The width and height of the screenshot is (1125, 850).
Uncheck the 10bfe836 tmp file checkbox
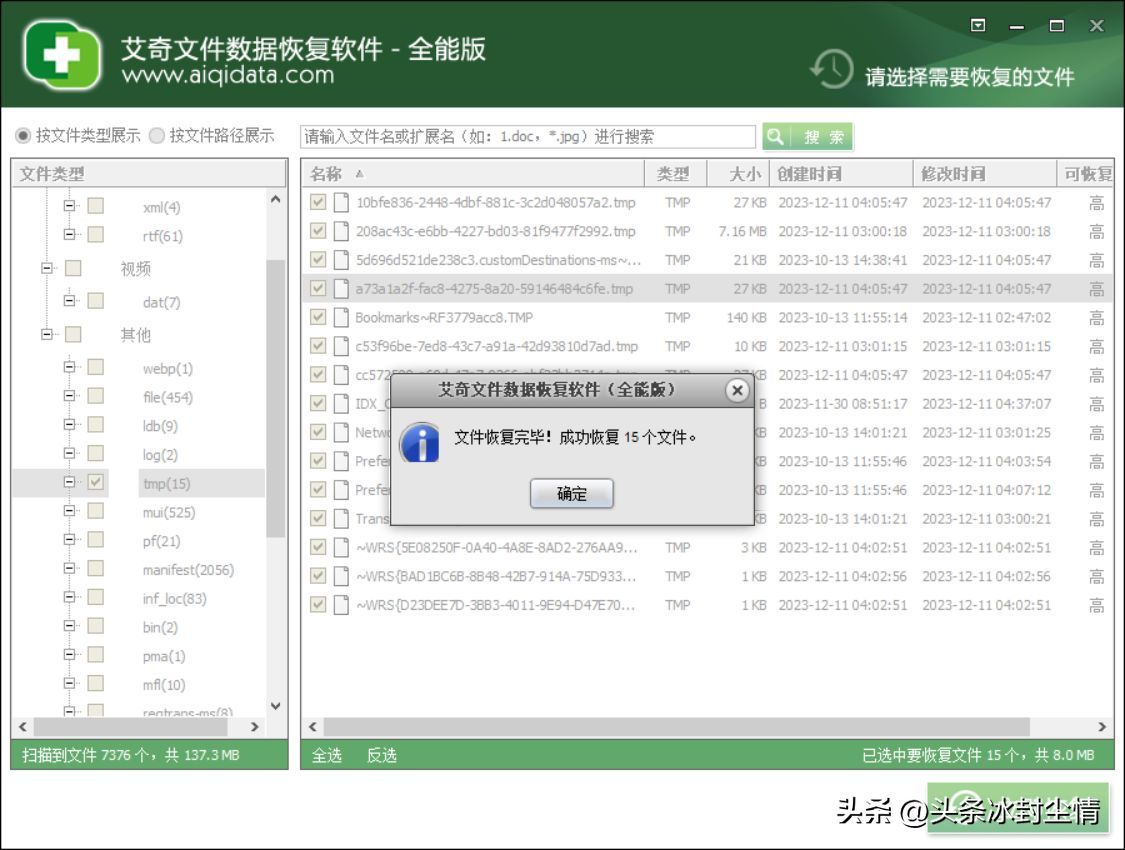318,202
